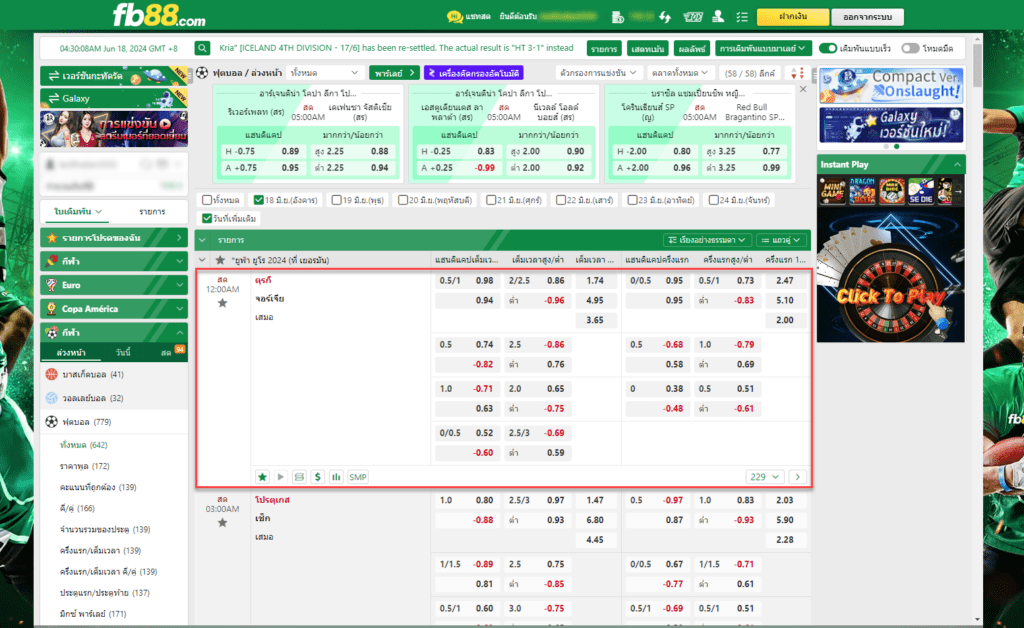Image resolution: width=1024 pixels, height=628 pixels.
Task: Close the featured matches panel with X
Action: [x=803, y=89]
